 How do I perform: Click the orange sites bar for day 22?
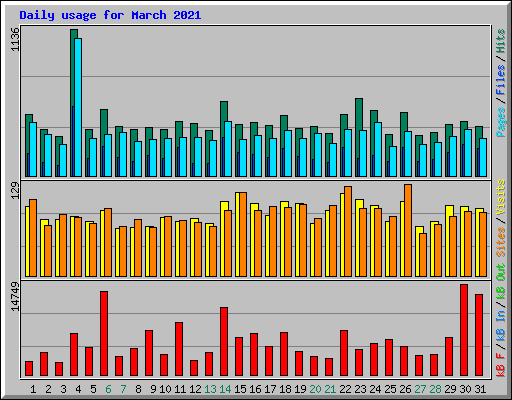[x=348, y=231]
